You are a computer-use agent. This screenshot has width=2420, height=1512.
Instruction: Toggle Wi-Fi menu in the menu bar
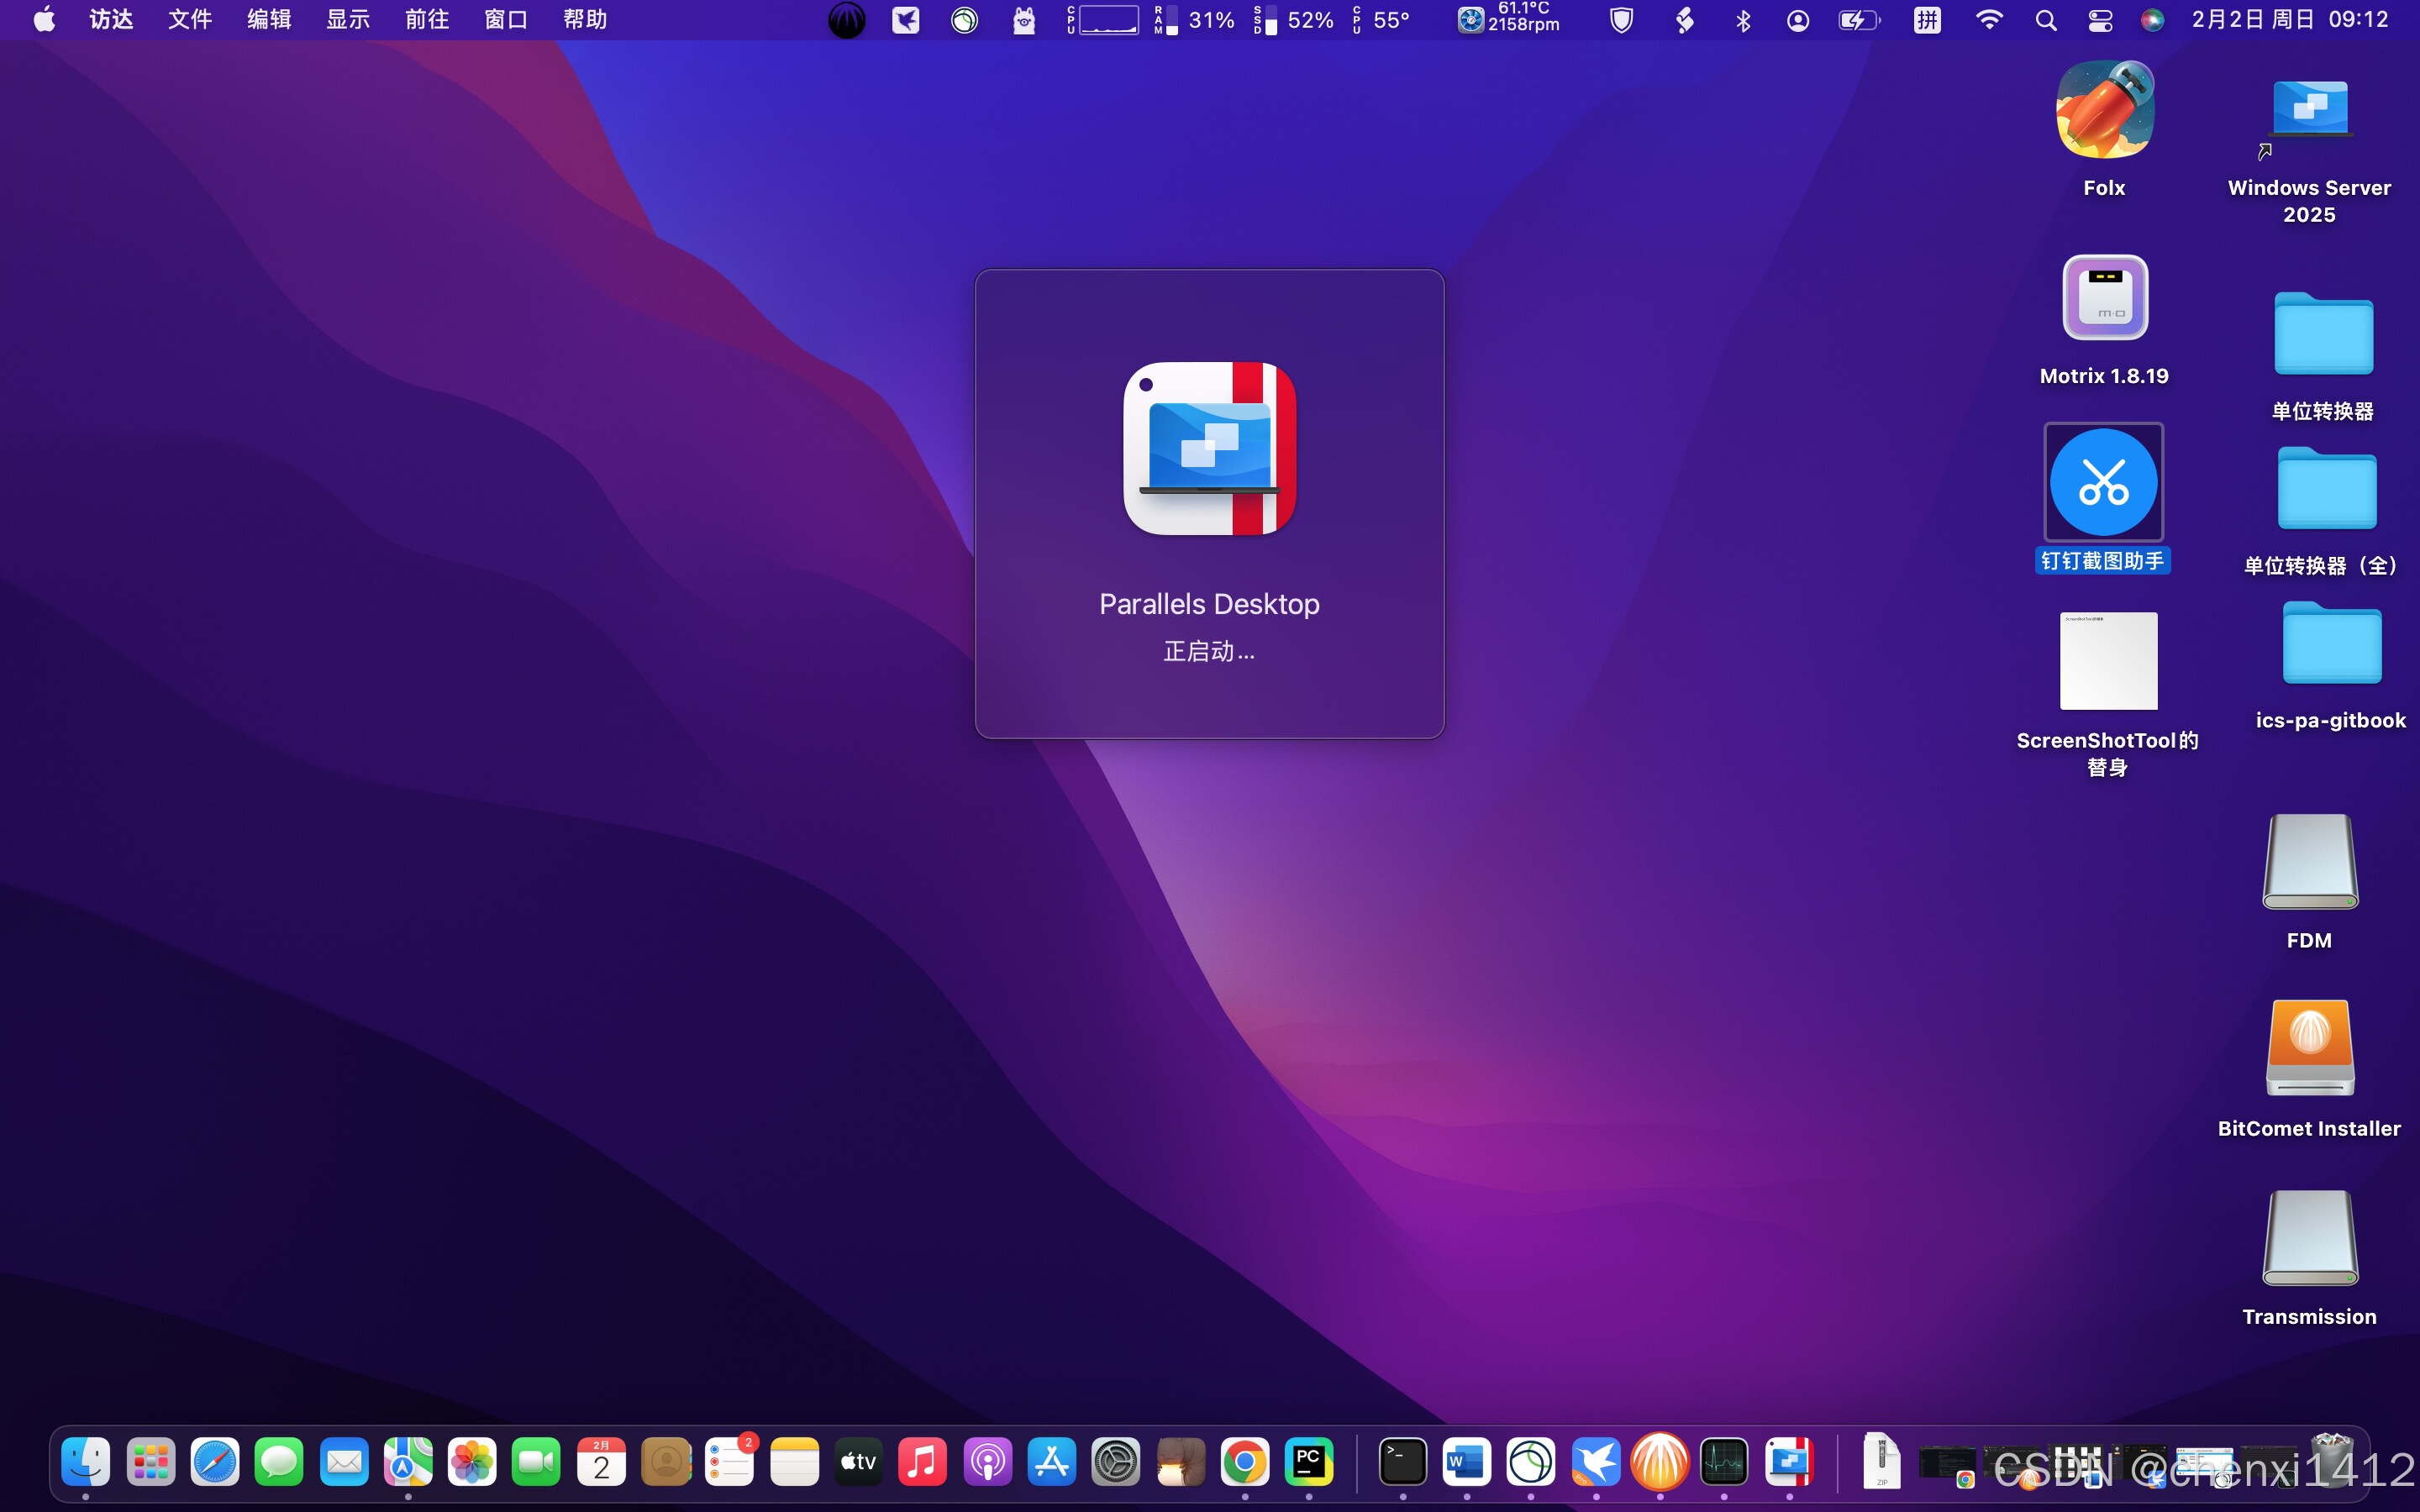point(1989,20)
